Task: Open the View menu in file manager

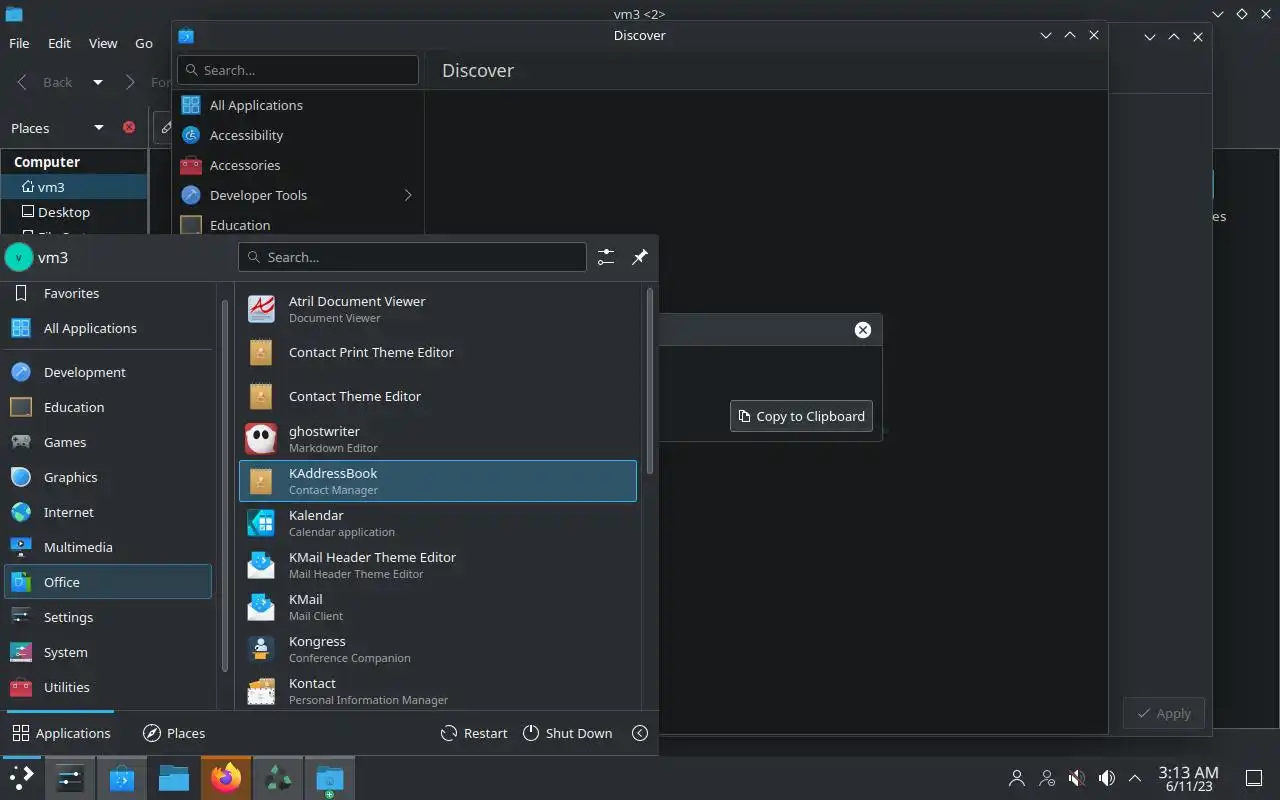Action: pos(103,43)
